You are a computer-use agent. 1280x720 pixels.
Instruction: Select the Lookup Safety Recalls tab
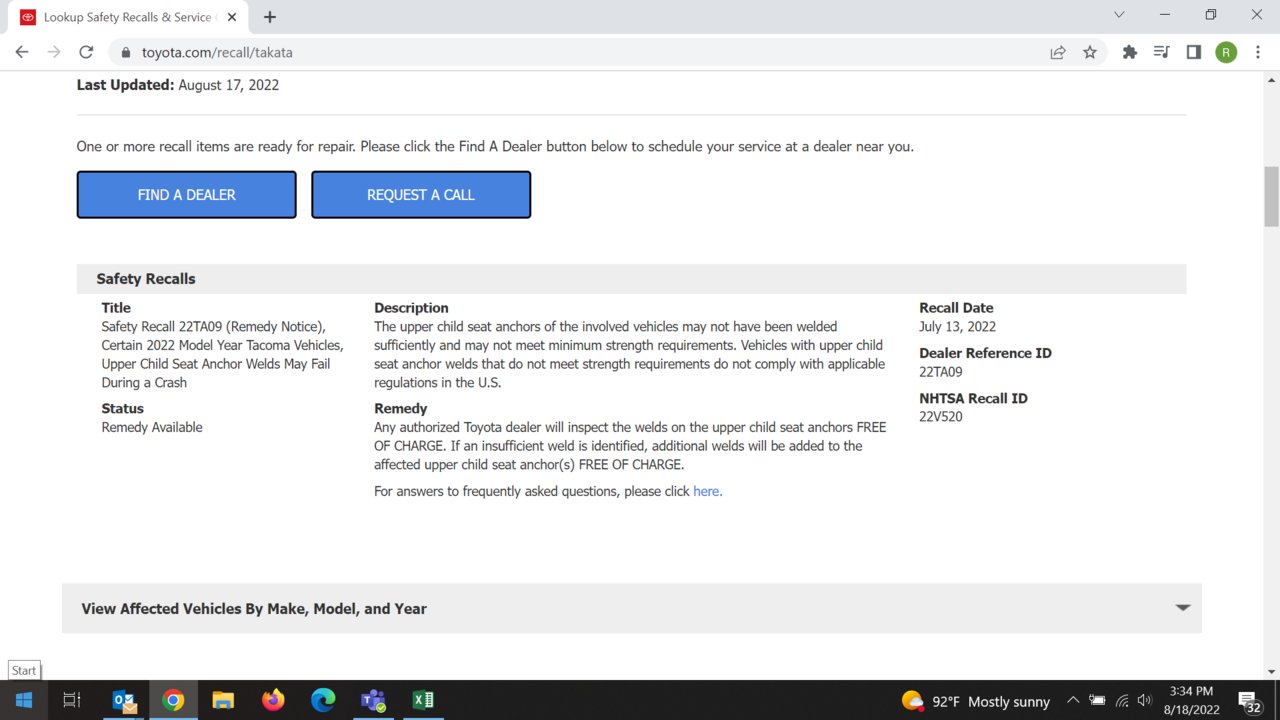[129, 17]
